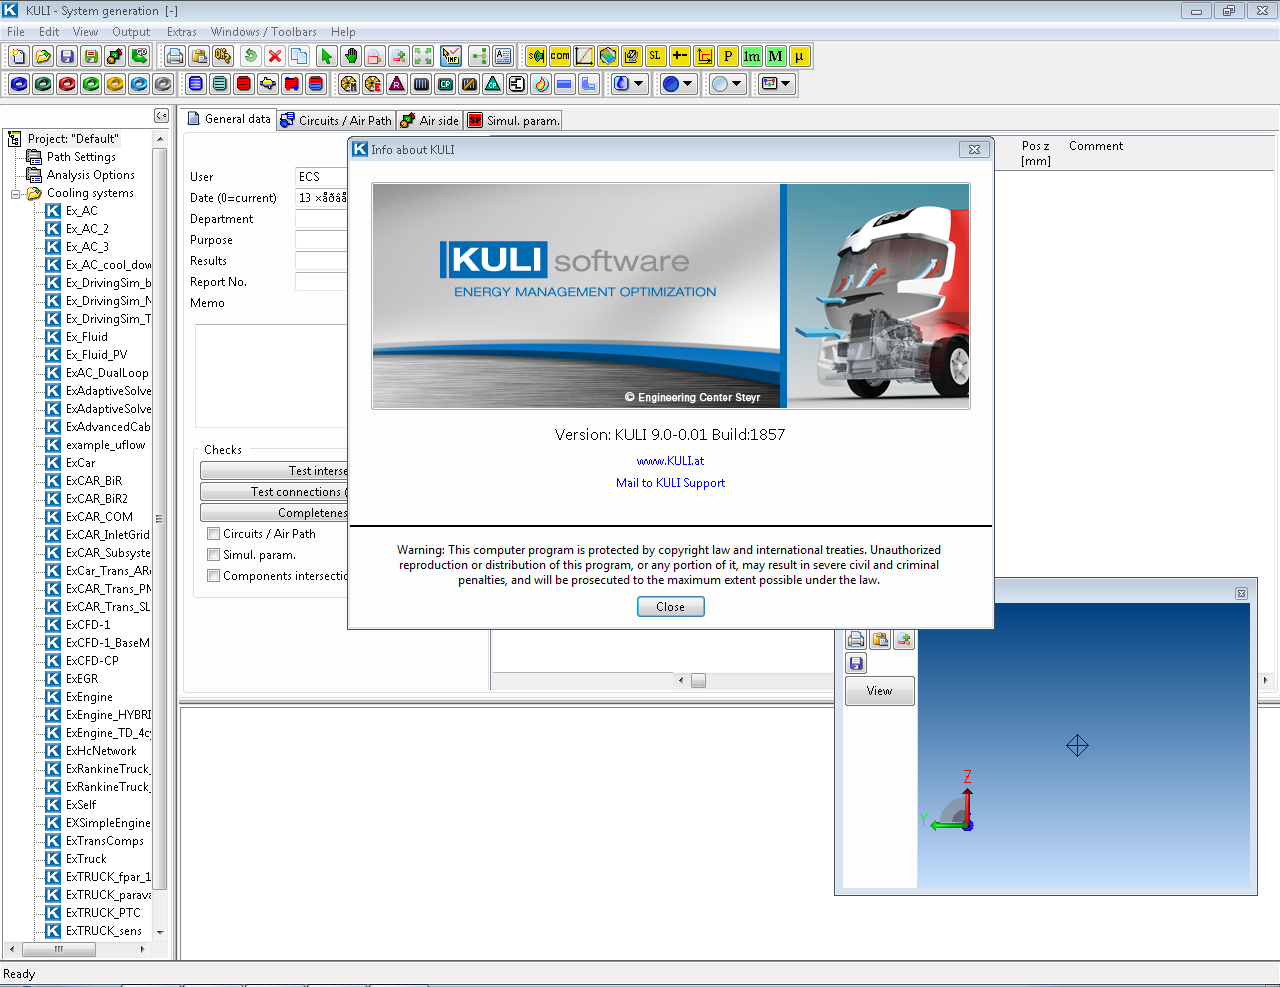Click the red ring component icon

click(67, 84)
